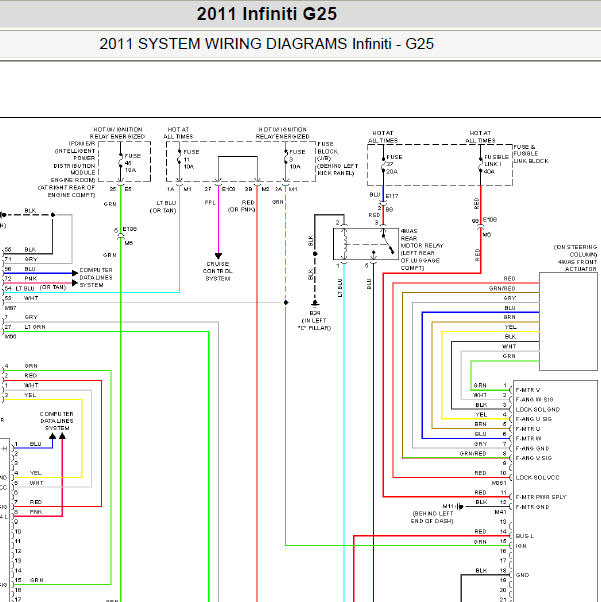Click connector label 'E108' on the red wire
The width and height of the screenshot is (601, 602).
490,220
